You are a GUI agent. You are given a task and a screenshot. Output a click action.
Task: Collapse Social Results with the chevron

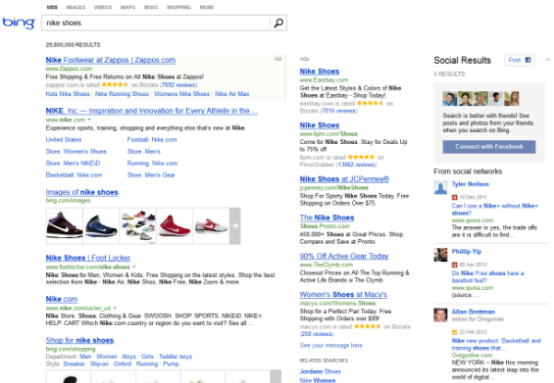pos(548,60)
